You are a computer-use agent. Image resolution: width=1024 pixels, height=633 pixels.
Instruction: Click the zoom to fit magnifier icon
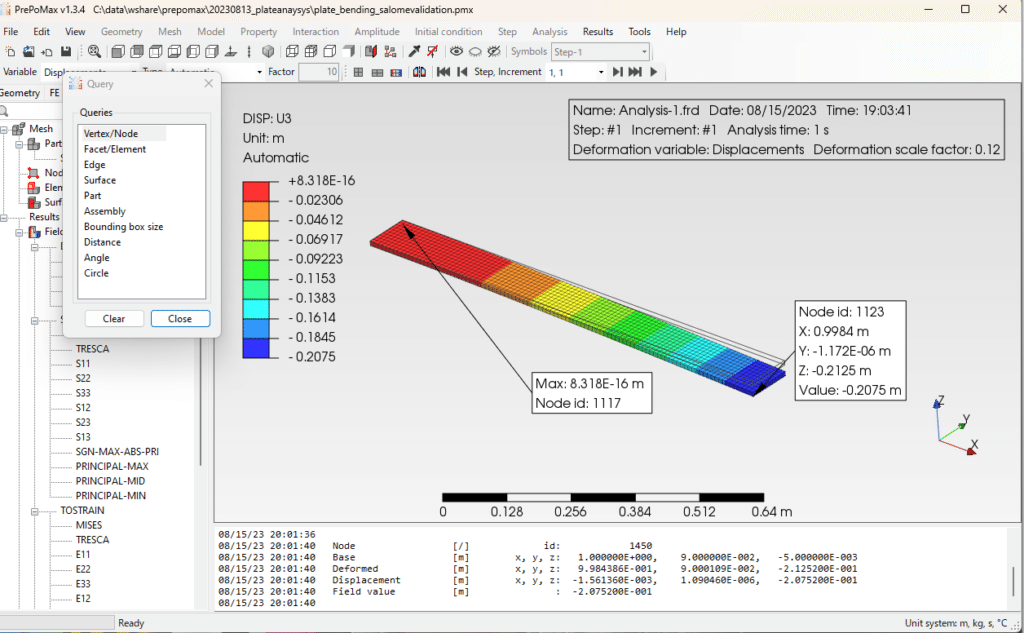(95, 51)
